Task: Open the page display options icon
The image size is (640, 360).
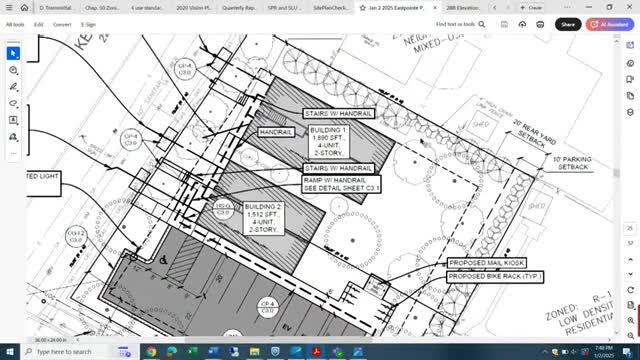Action: click(x=630, y=305)
